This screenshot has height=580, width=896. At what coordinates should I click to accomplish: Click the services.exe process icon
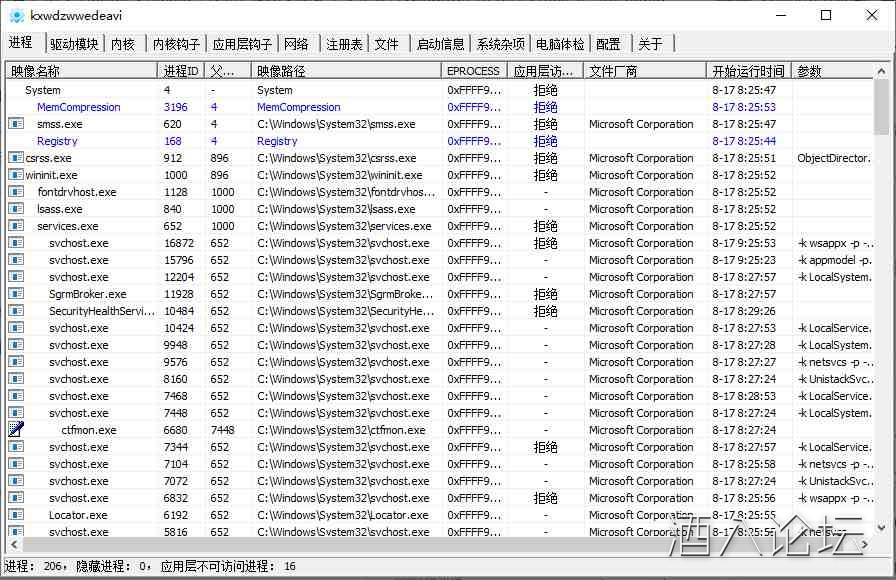click(16, 225)
